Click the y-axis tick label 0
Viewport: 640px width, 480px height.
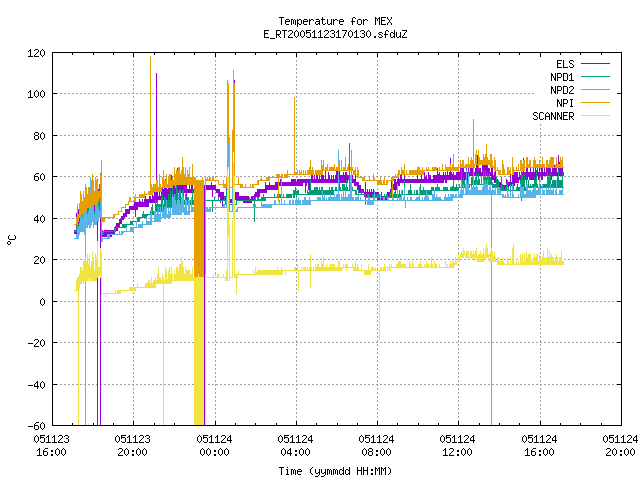pyautogui.click(x=43, y=302)
